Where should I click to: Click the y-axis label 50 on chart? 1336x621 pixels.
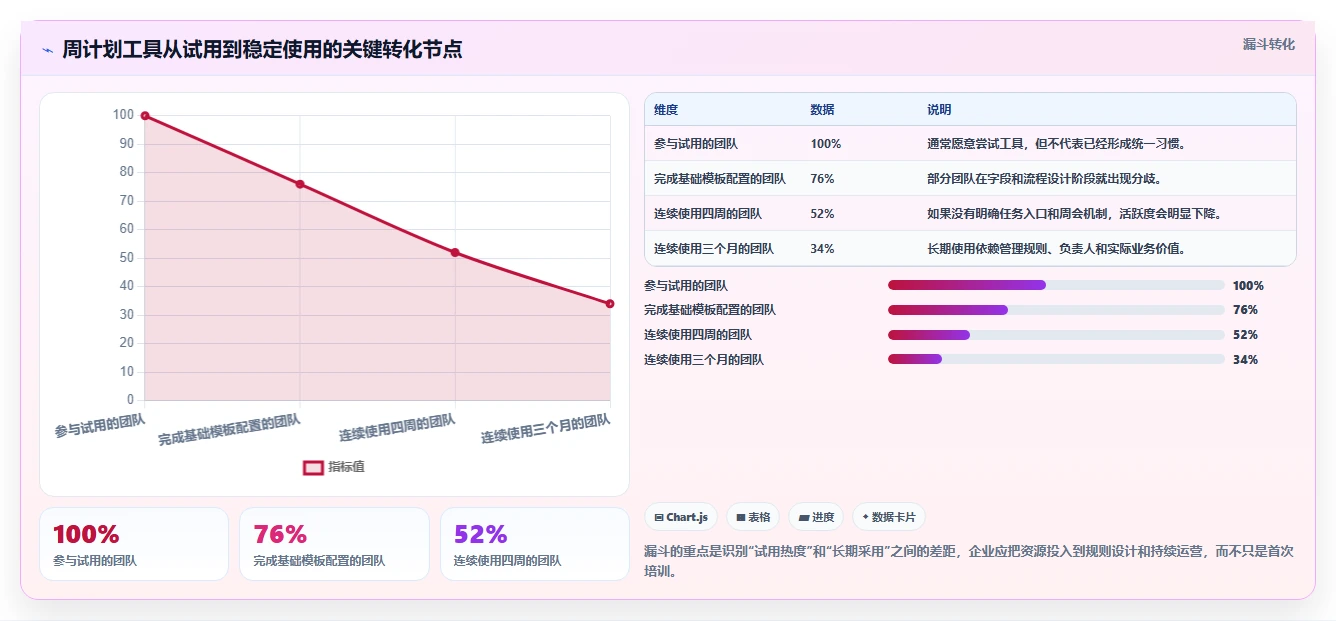click(125, 257)
